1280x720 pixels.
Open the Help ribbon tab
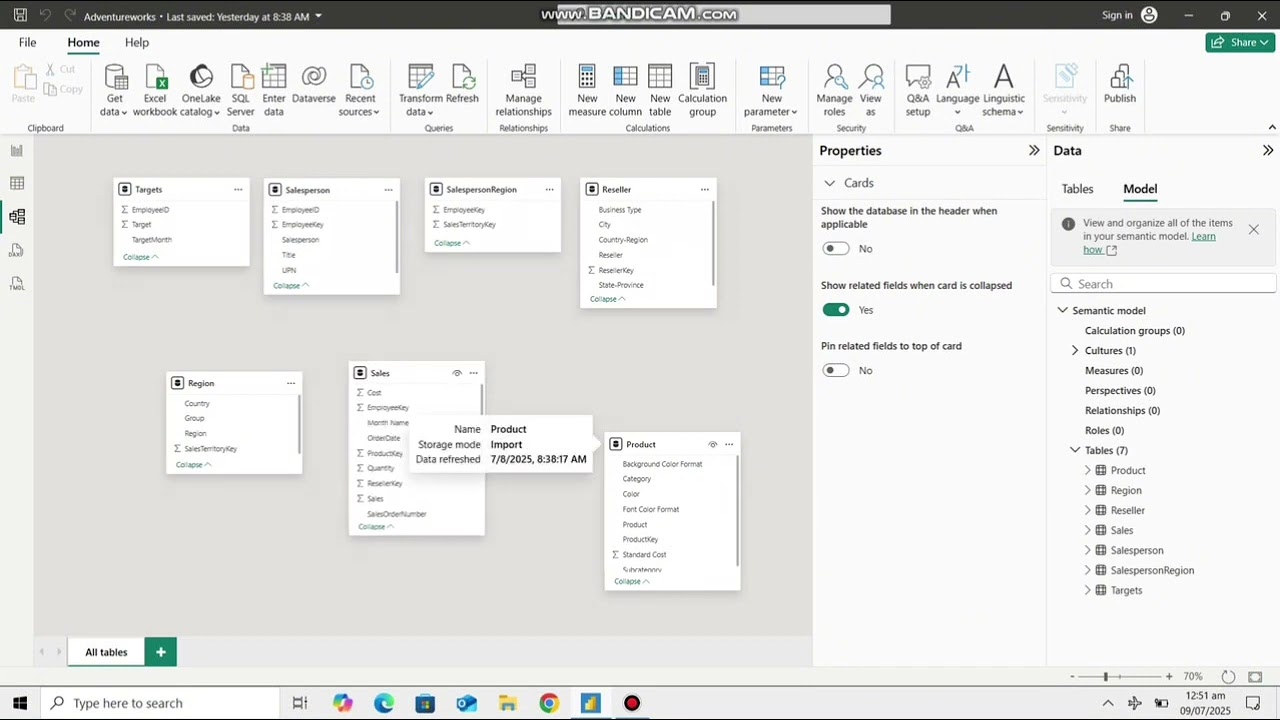[x=137, y=42]
